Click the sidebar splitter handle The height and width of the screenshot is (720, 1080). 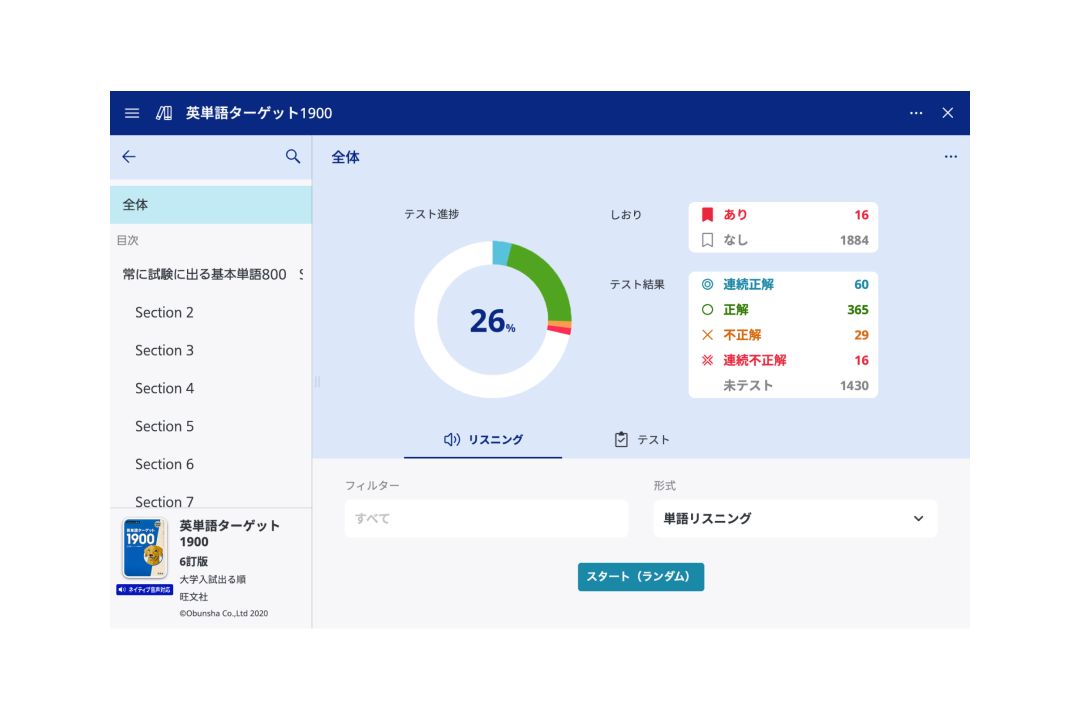(x=317, y=382)
